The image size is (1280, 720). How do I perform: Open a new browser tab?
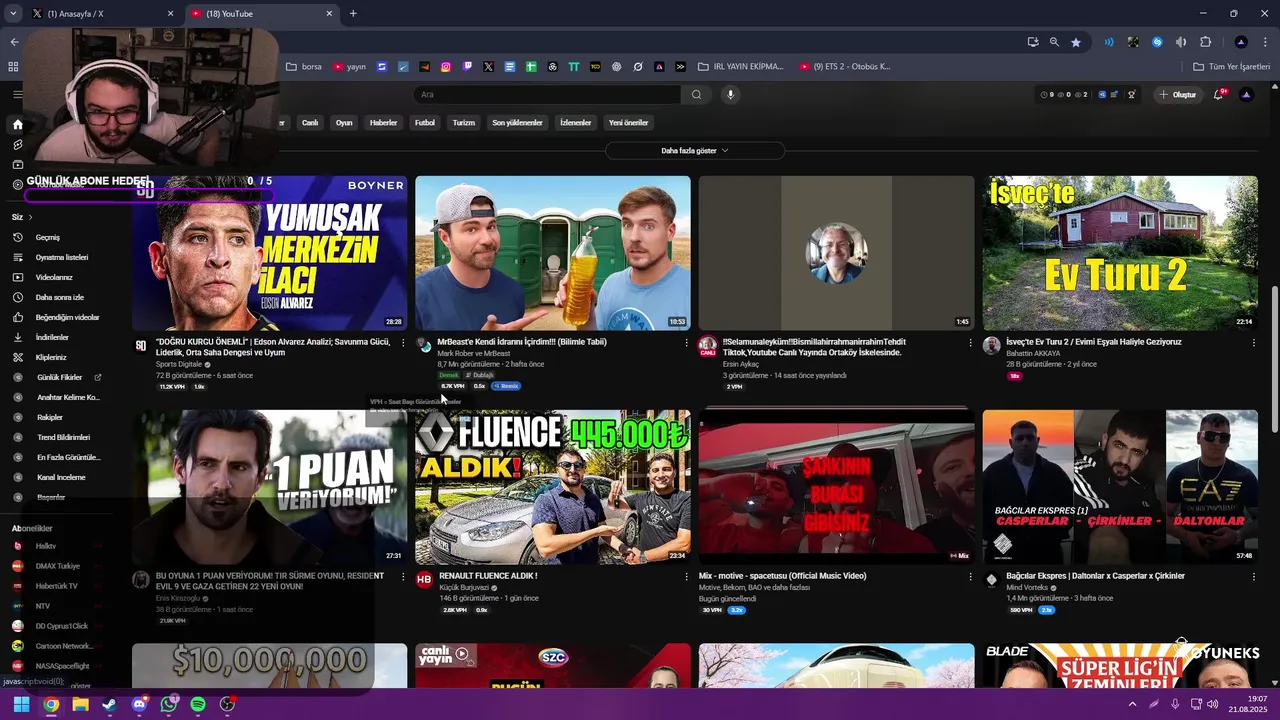pos(353,13)
